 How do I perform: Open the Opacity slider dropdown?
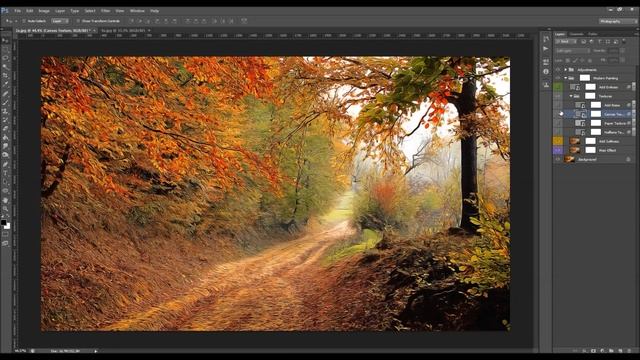[x=622, y=51]
